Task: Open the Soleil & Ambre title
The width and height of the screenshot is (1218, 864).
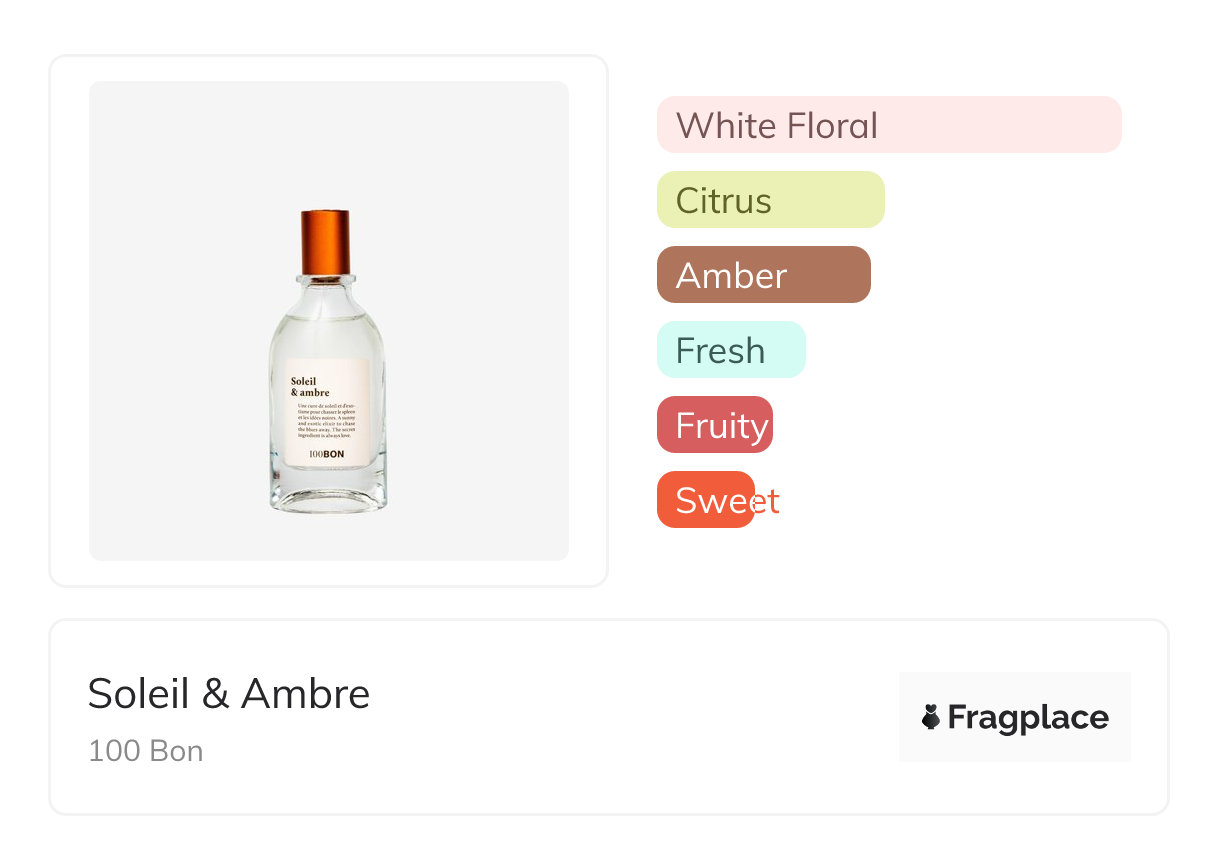Action: click(x=229, y=693)
